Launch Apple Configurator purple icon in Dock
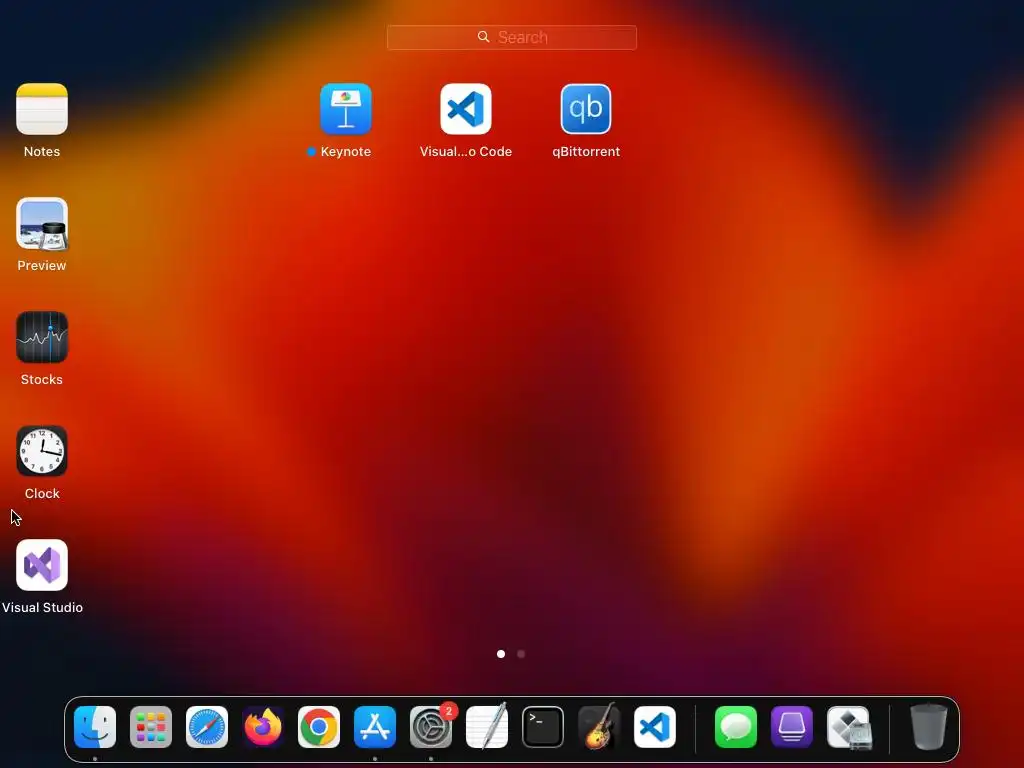Screen dimensions: 1024x768 (x=792, y=727)
